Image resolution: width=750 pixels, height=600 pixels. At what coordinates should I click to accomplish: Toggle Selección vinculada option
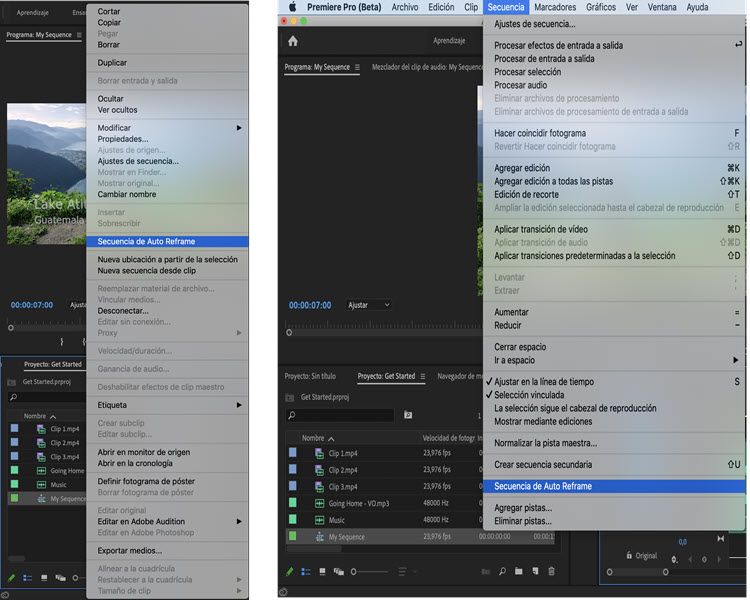tap(529, 395)
